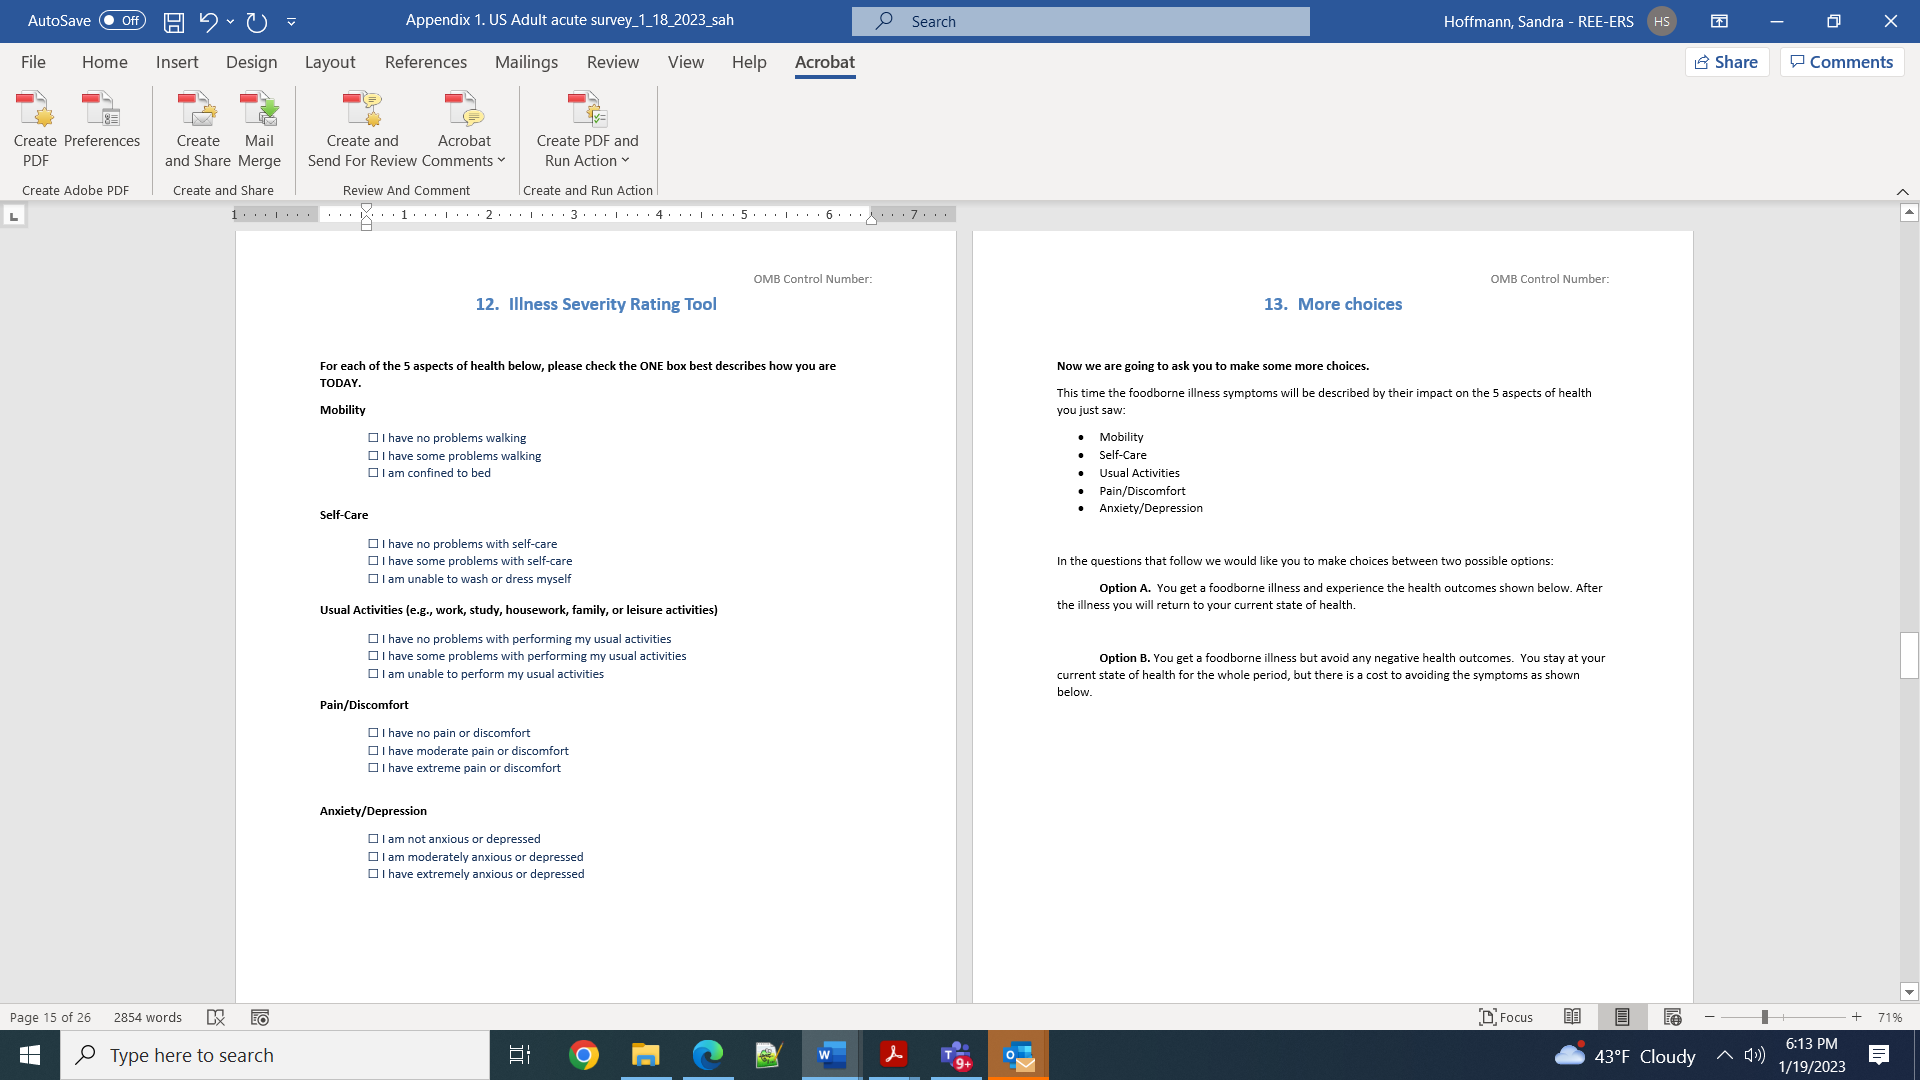Check 'I have no pain or discomfort'
The width and height of the screenshot is (1920, 1080).
(x=373, y=733)
